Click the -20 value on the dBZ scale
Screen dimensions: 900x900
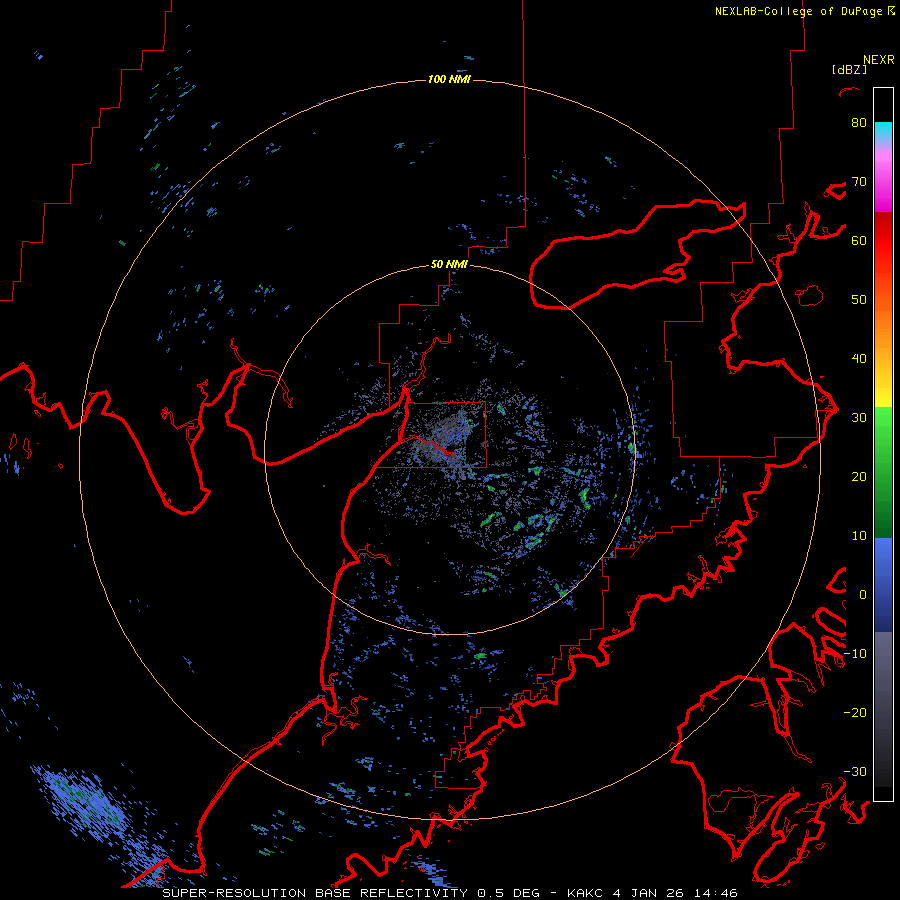pyautogui.click(x=855, y=713)
